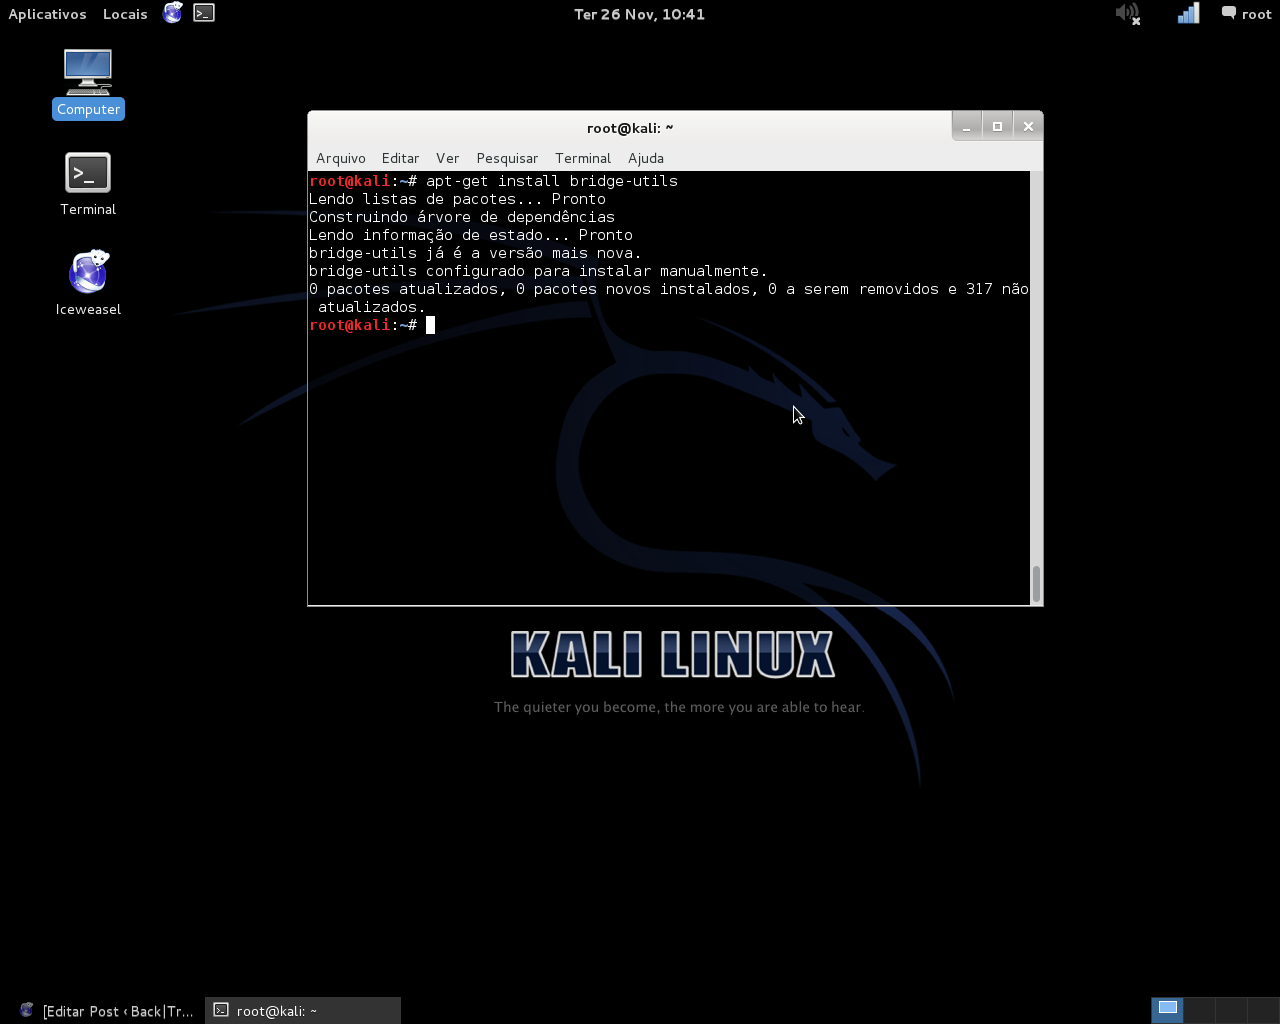
Task: Click line 'Construindo árvore de dependências'
Action: point(462,217)
